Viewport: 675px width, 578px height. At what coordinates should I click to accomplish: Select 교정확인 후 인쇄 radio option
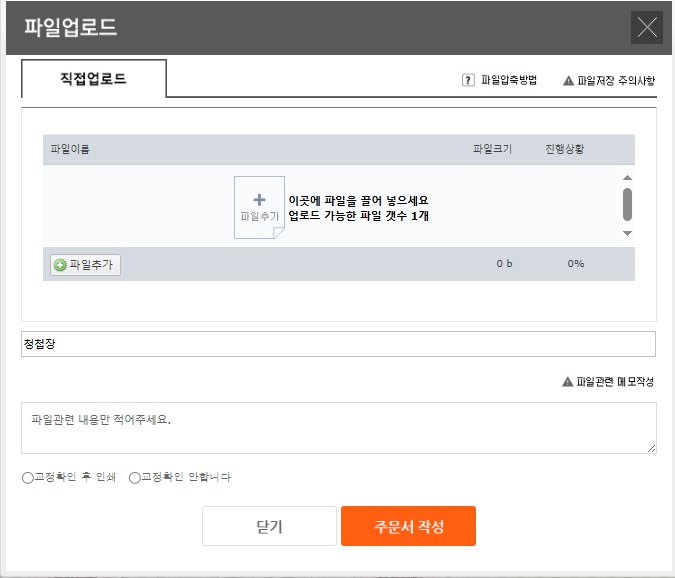click(x=28, y=478)
